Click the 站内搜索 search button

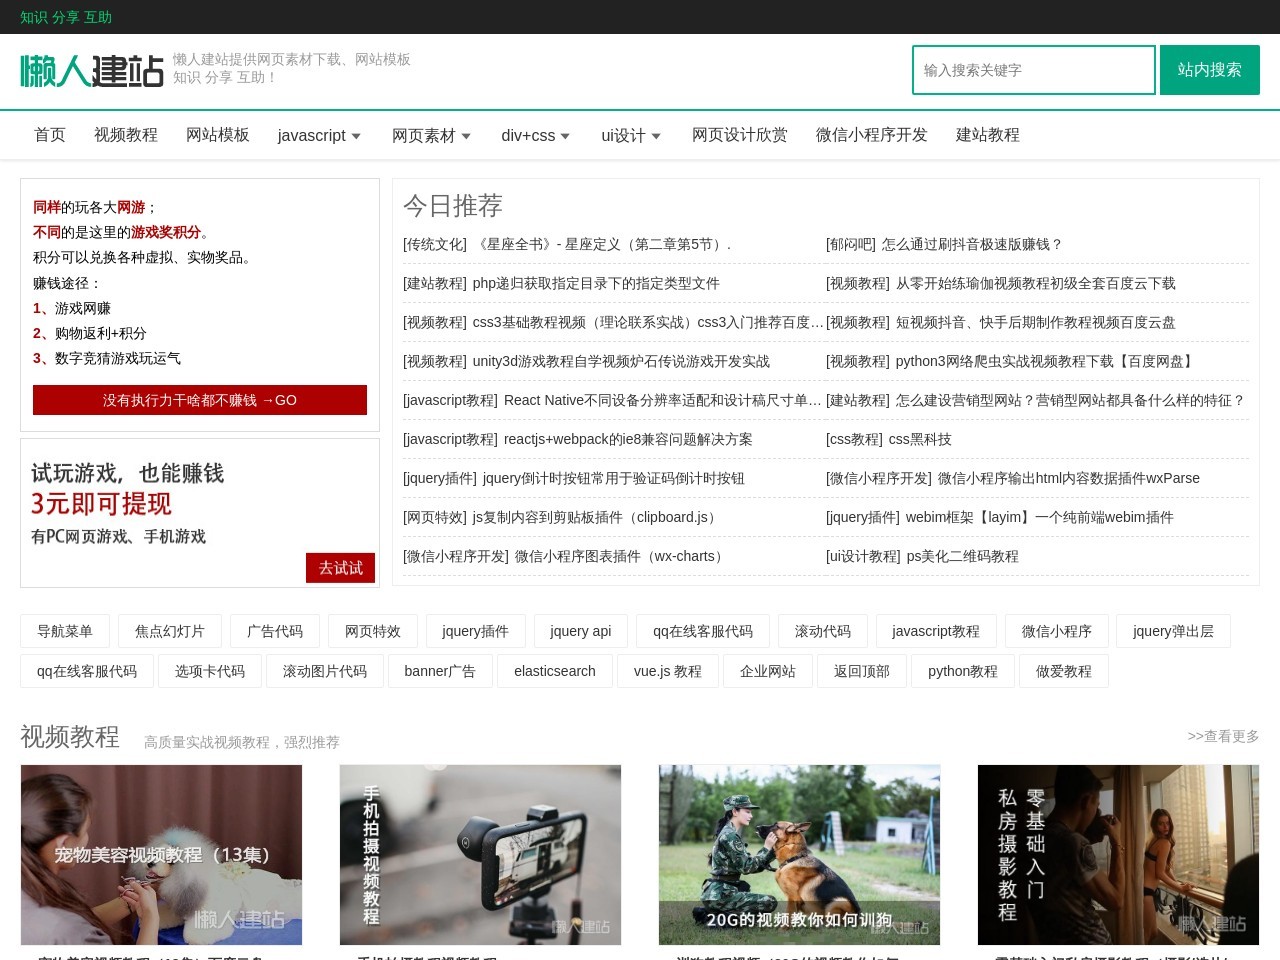tap(1209, 70)
